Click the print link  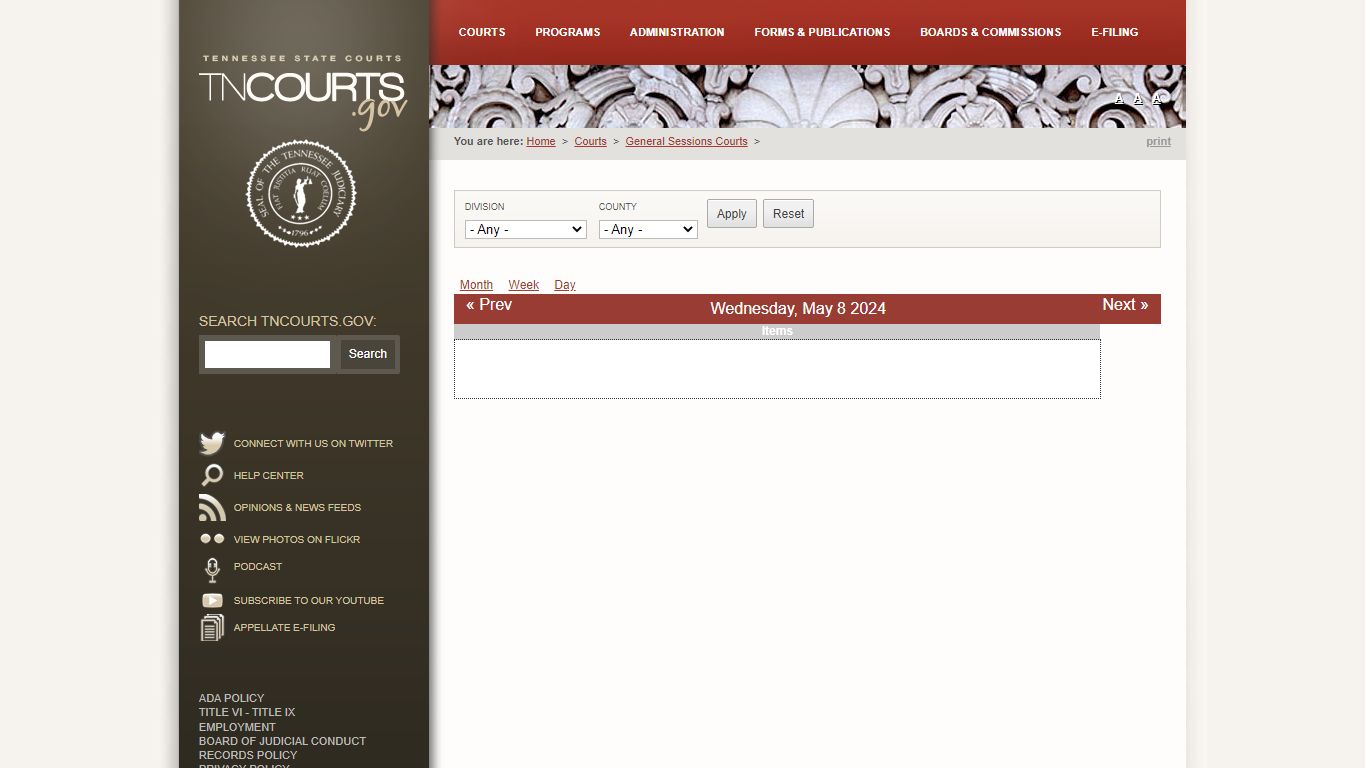point(1159,142)
